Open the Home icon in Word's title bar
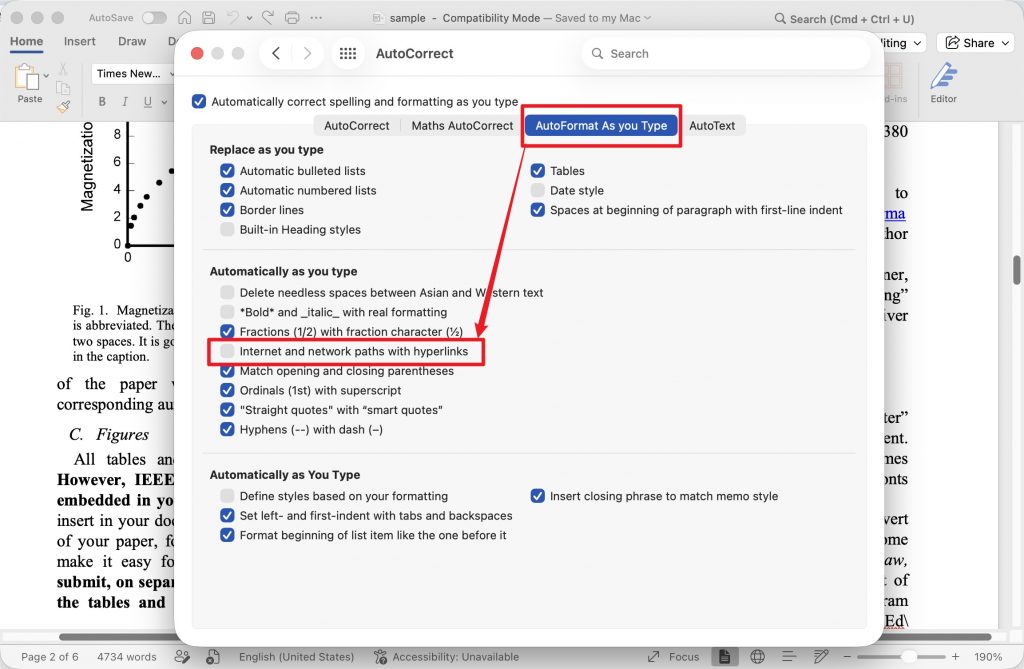The width and height of the screenshot is (1024, 669). pyautogui.click(x=185, y=18)
